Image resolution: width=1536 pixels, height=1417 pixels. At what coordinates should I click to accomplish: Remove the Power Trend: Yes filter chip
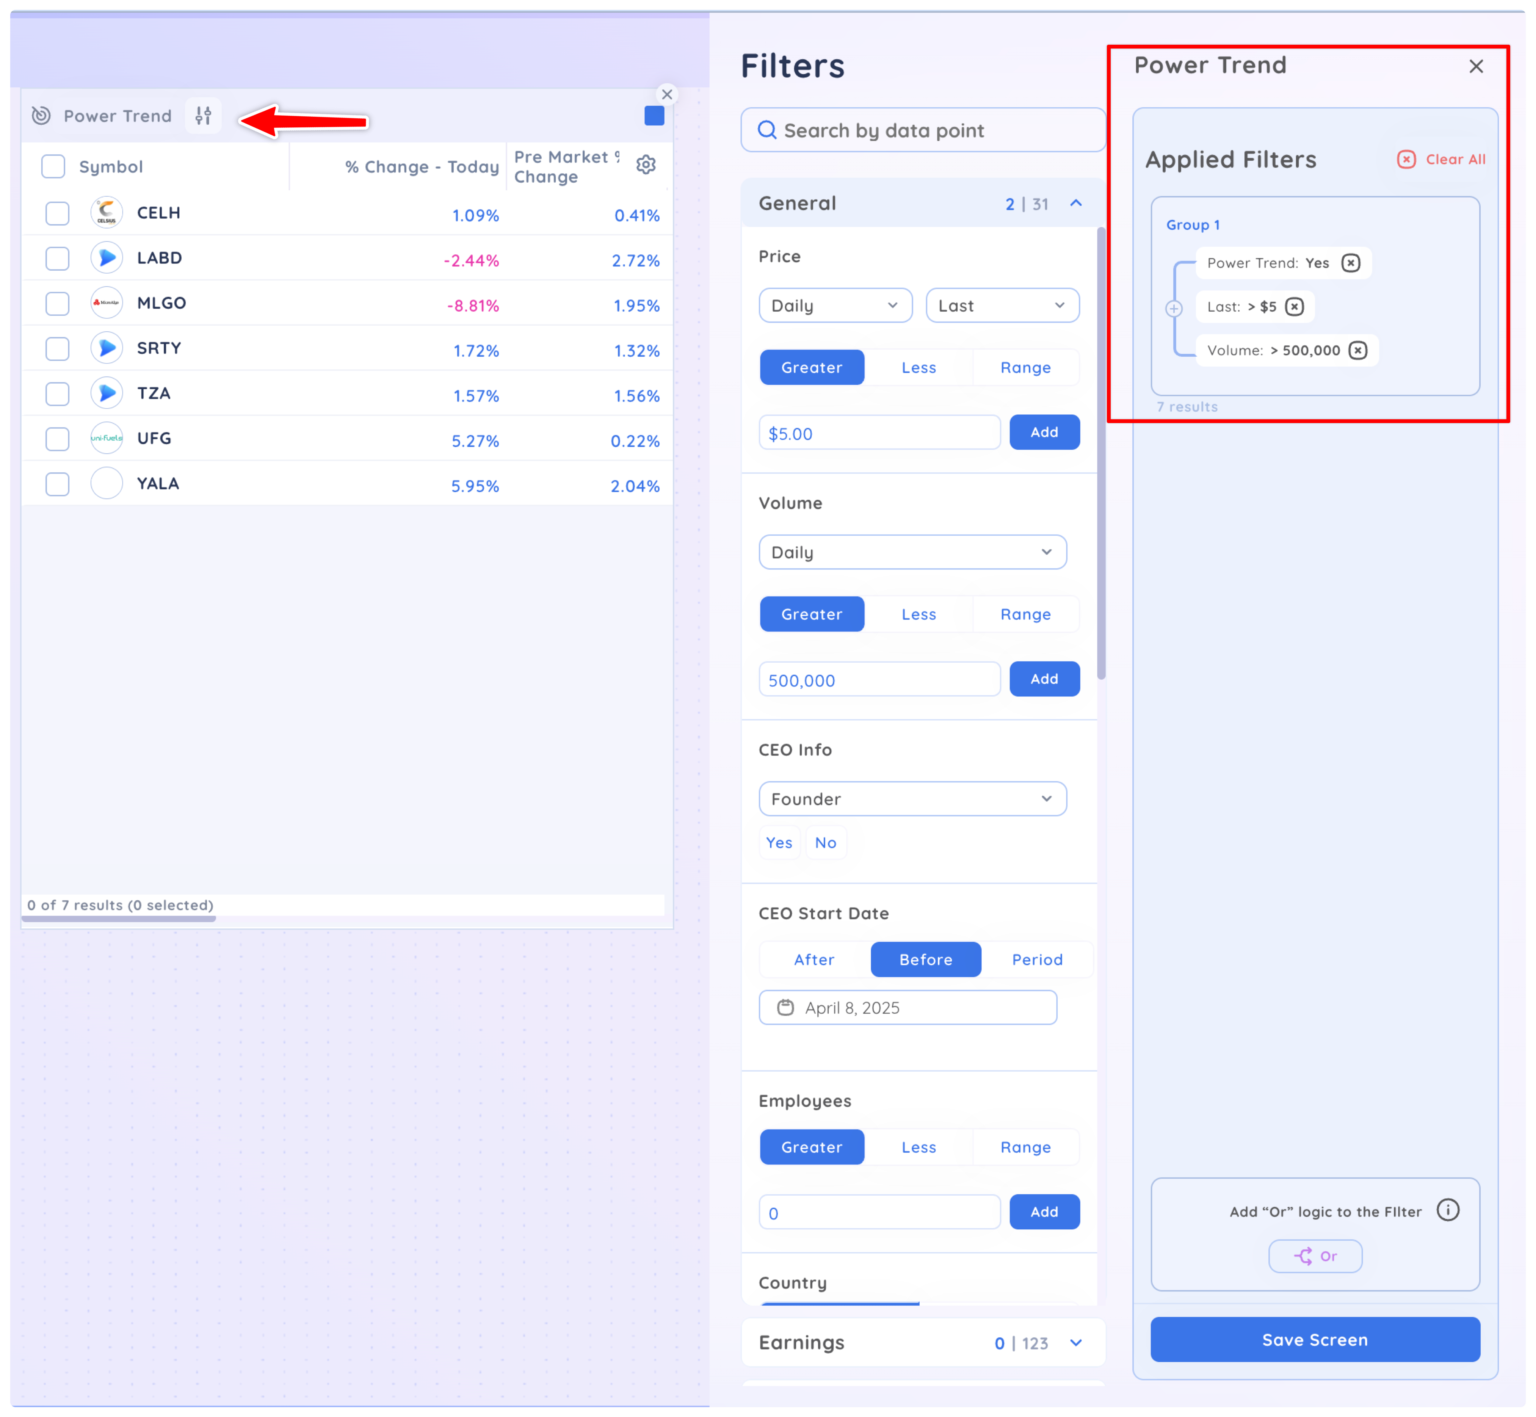point(1351,263)
